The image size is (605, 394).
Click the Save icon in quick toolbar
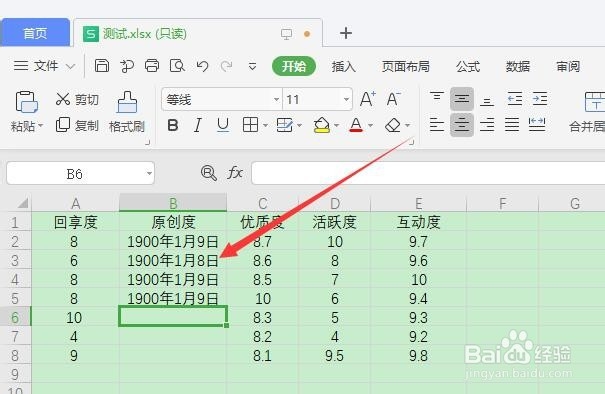point(102,66)
